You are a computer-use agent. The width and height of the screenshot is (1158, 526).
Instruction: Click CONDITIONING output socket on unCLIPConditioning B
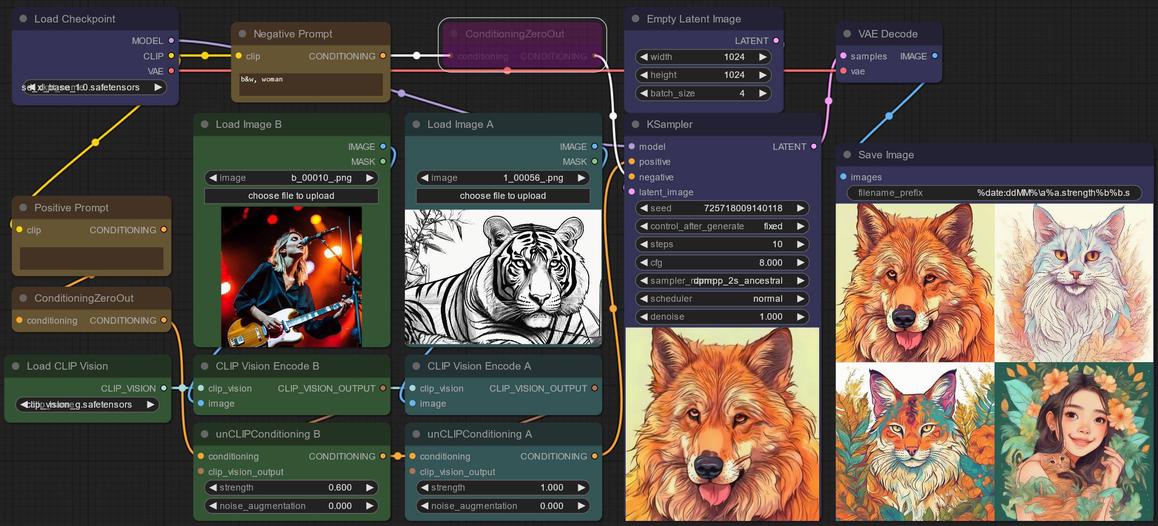click(x=383, y=457)
